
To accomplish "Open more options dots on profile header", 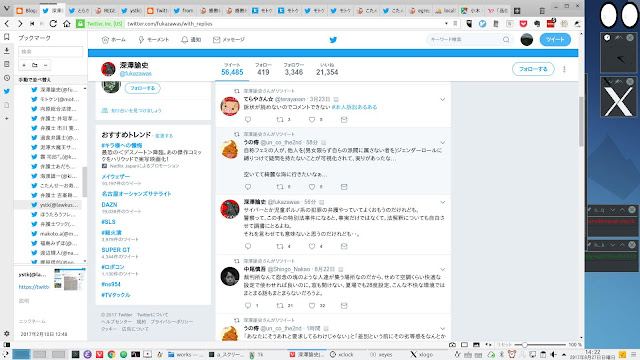I will (564, 69).
